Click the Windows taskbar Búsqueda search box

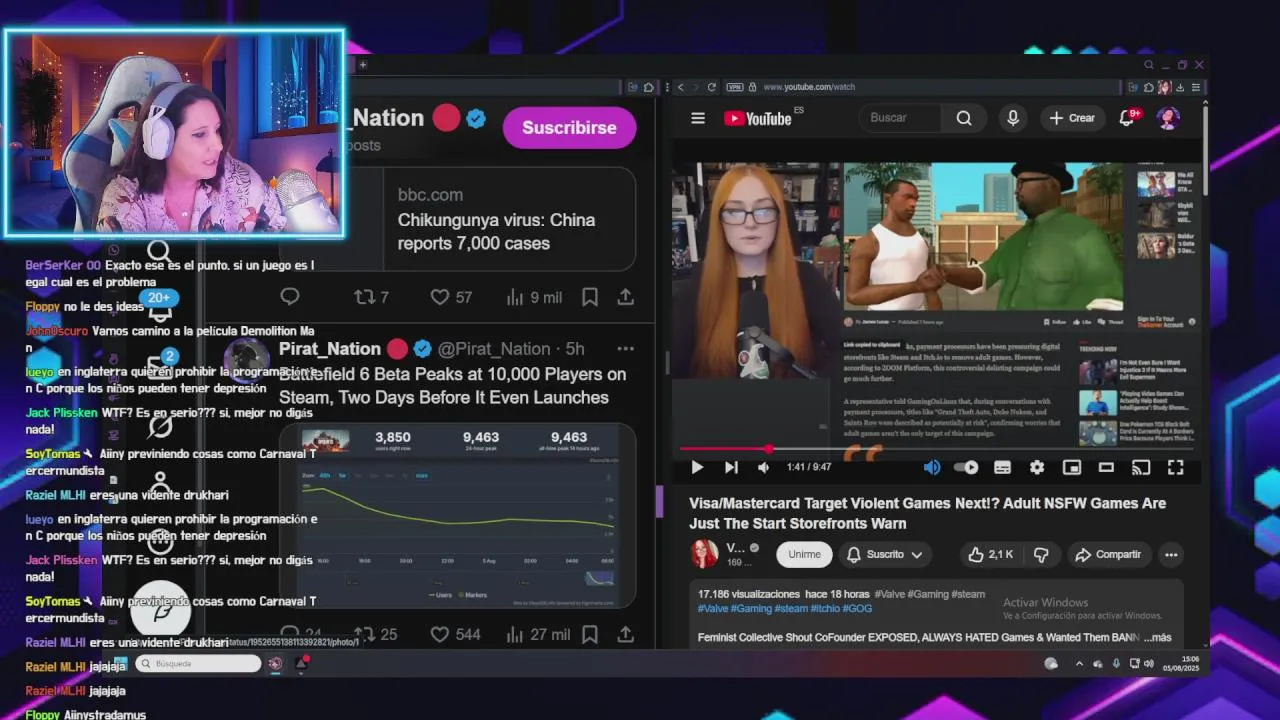click(x=197, y=663)
